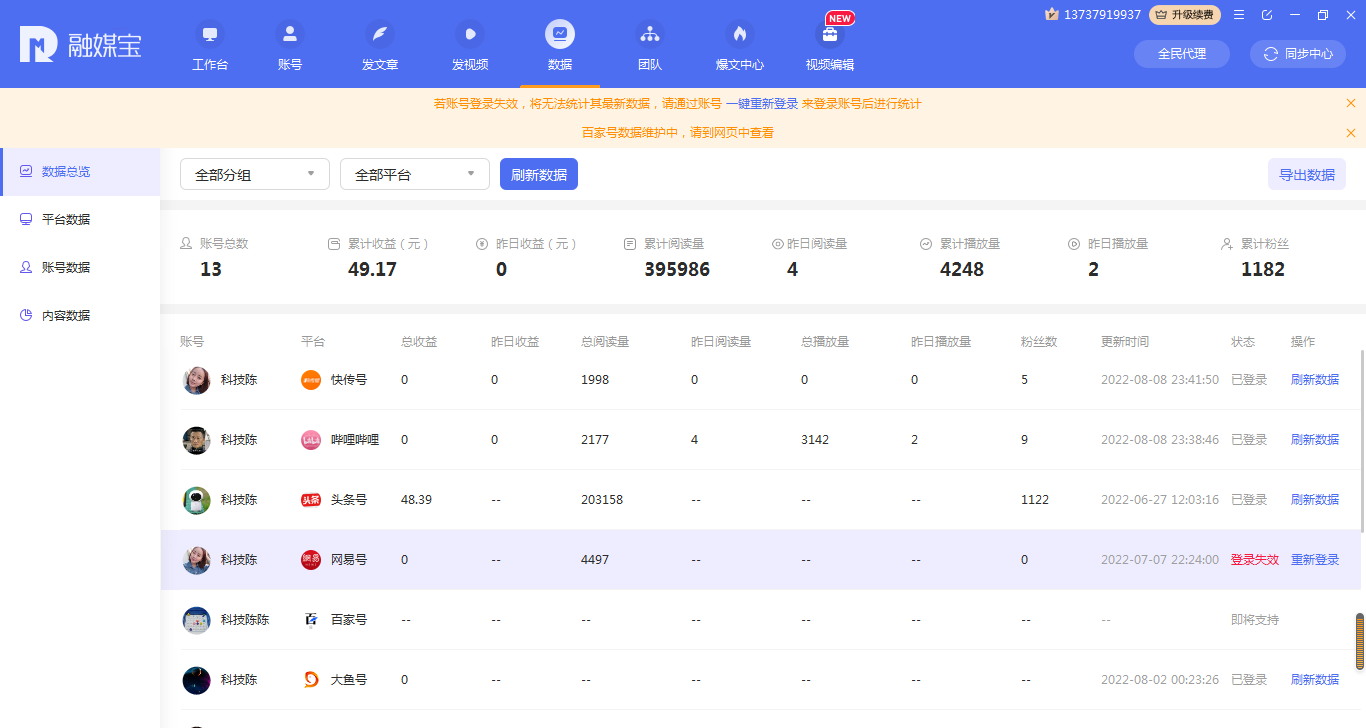Open the 发视频 video publishing icon
Image resolution: width=1366 pixels, height=728 pixels.
[470, 34]
